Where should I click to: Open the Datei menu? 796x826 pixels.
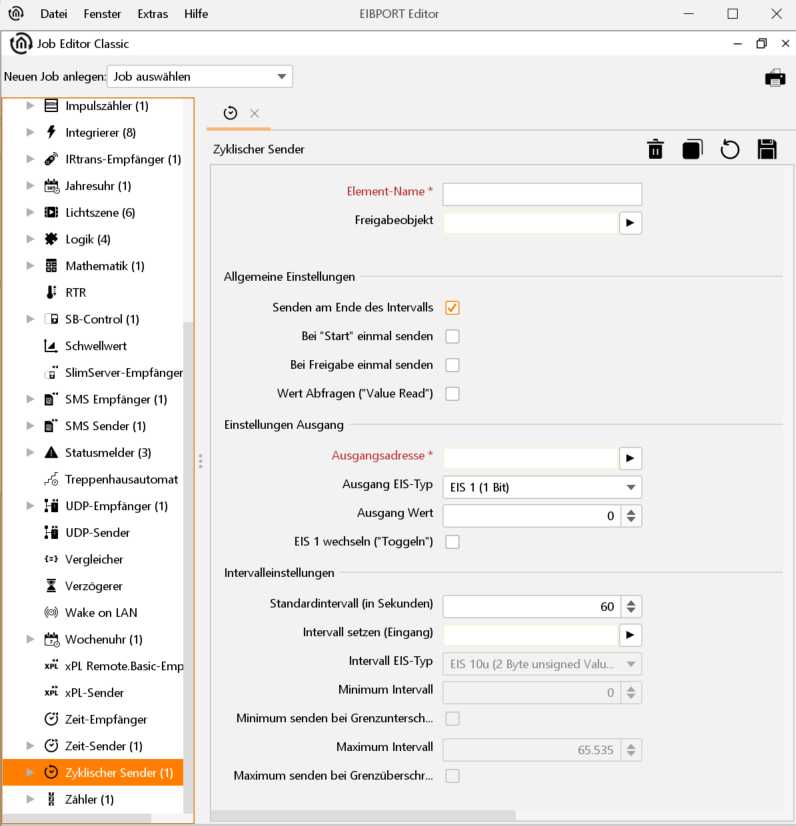tap(54, 14)
